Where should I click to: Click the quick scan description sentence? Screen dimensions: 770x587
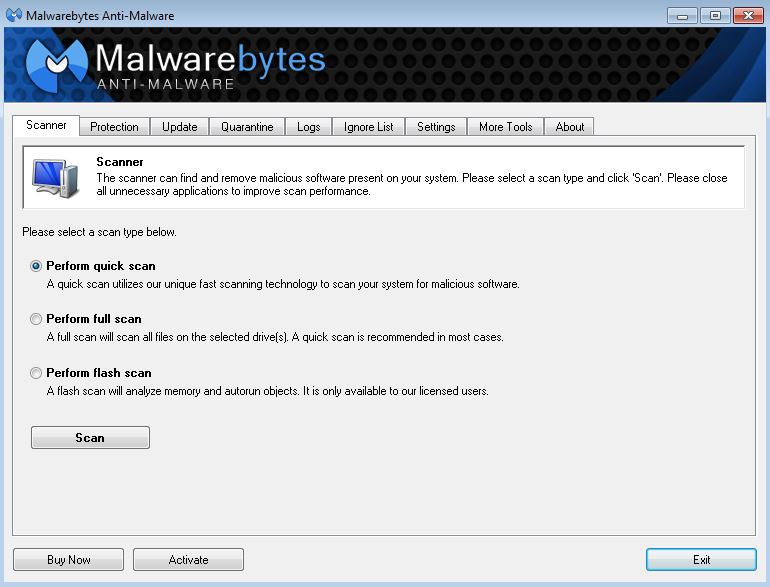coord(283,284)
